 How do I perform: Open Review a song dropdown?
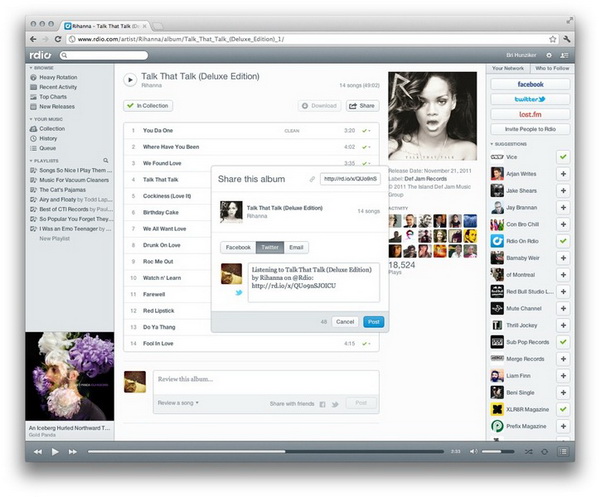tap(178, 403)
